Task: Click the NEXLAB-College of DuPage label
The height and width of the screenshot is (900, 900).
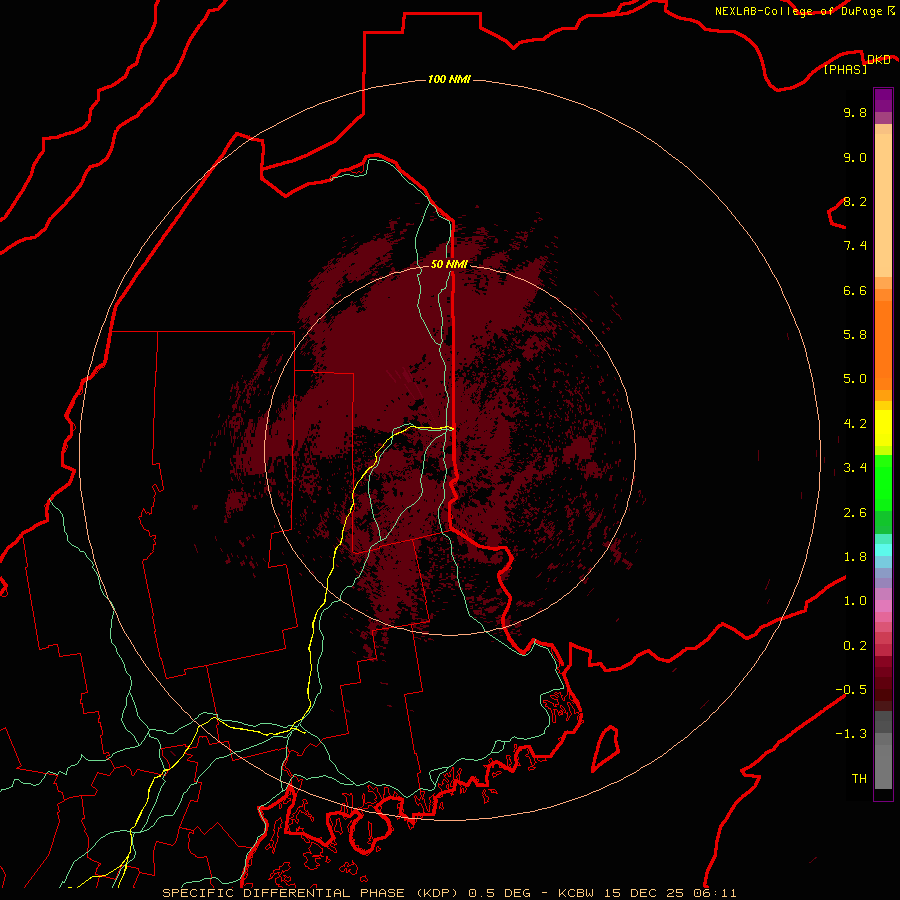Action: (799, 11)
